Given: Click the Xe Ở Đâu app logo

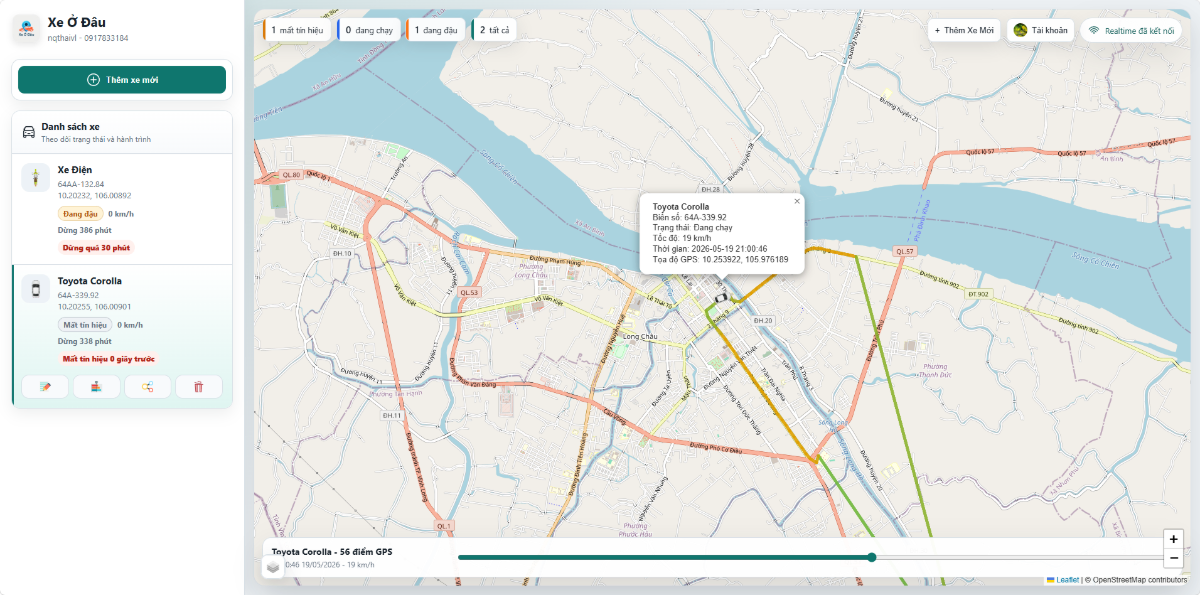Looking at the screenshot, I should (x=27, y=29).
